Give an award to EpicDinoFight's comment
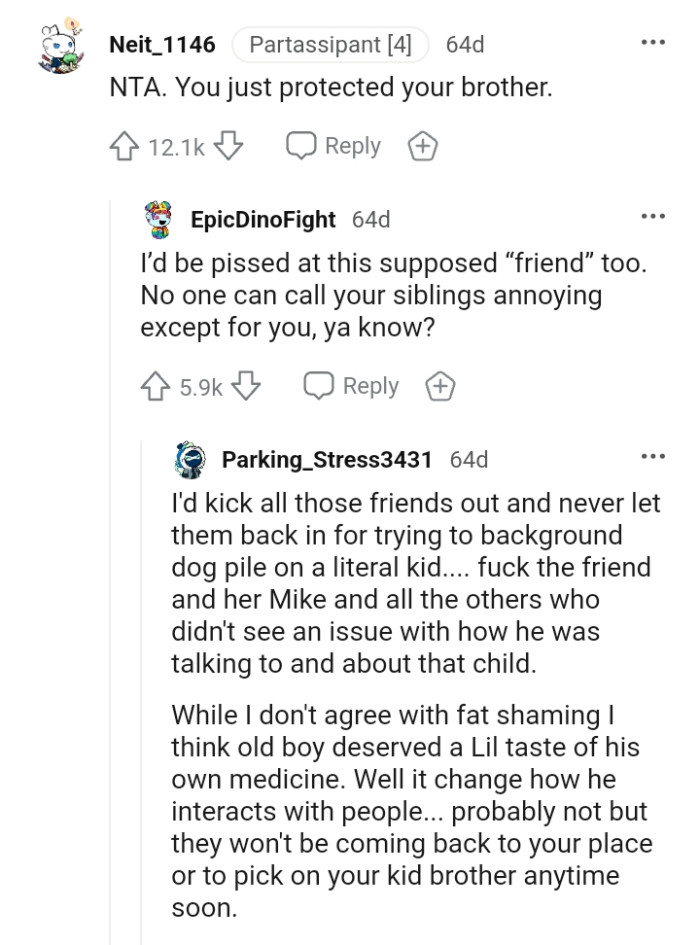Screen dimensions: 700x945 438,386
